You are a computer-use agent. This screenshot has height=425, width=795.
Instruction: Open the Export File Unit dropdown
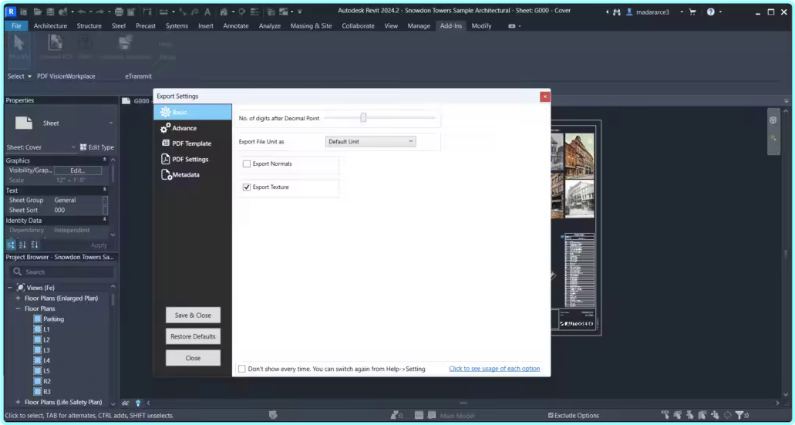click(x=370, y=141)
